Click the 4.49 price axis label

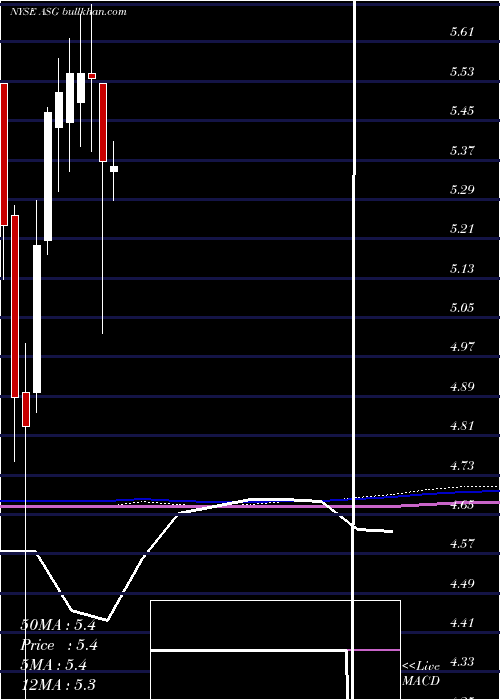(x=462, y=583)
